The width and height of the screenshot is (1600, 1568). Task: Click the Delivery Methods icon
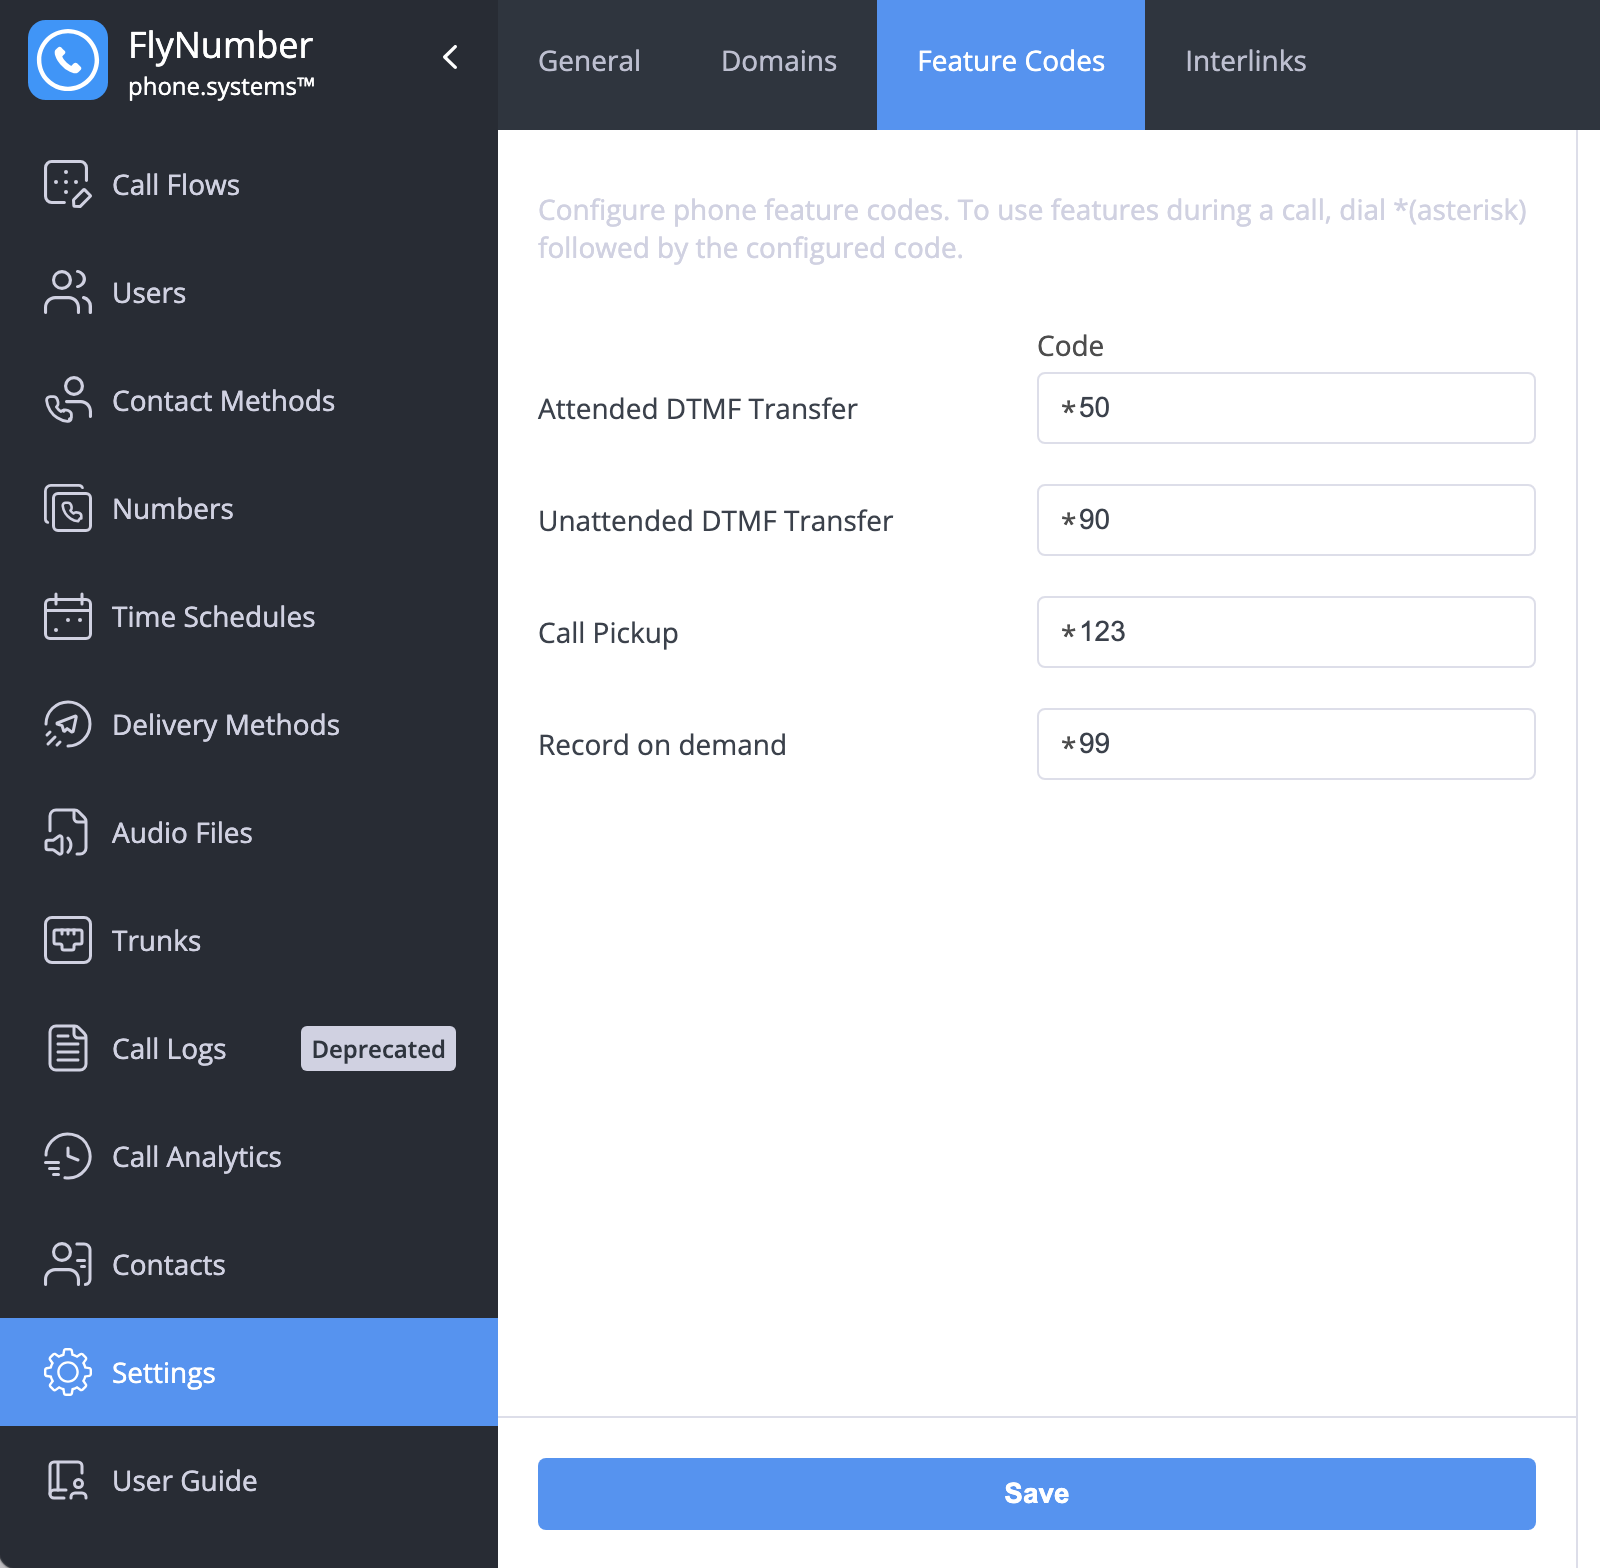68,724
